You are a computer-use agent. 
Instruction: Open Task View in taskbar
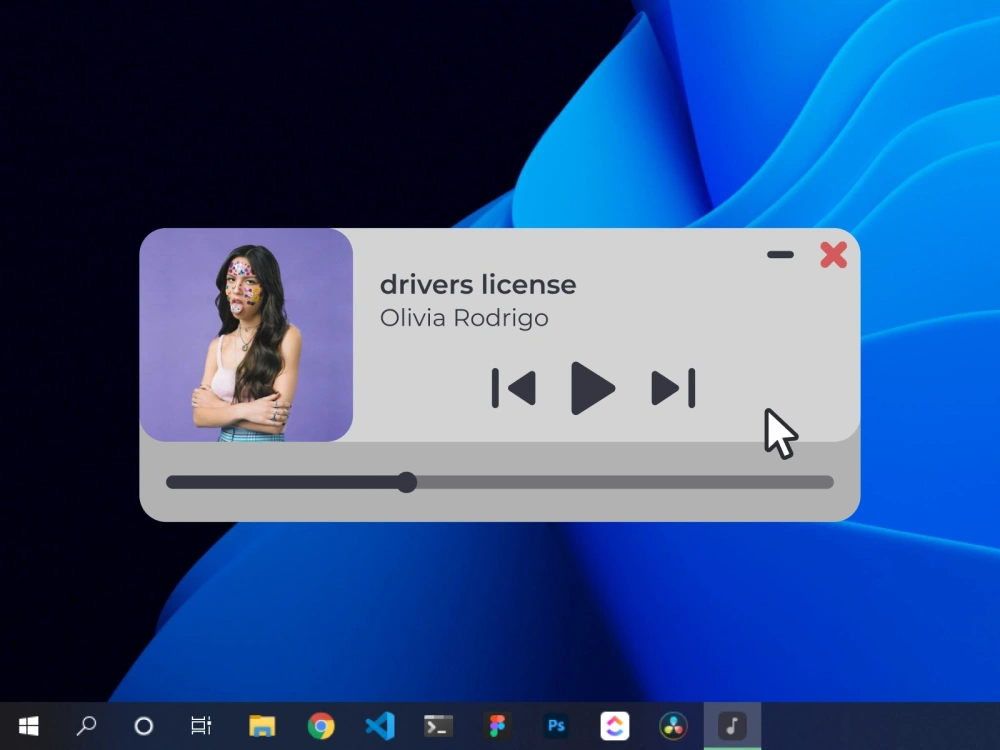click(x=202, y=726)
